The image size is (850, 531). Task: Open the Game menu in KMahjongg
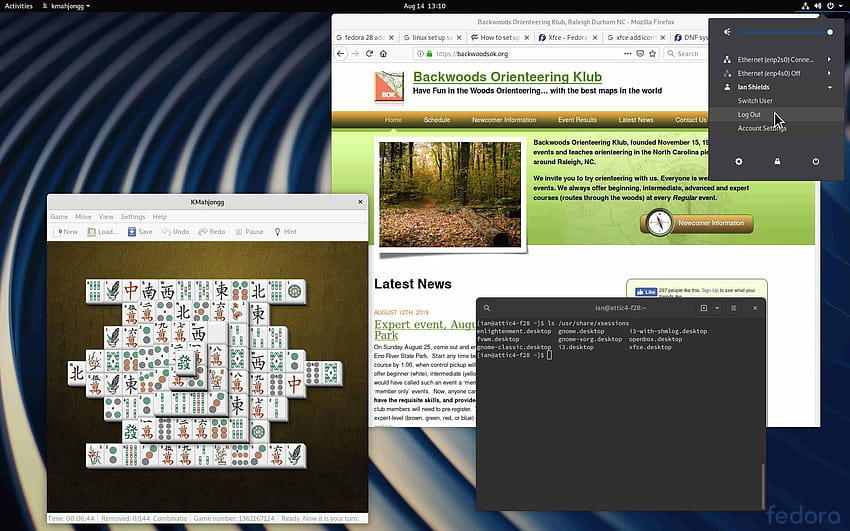coord(59,216)
